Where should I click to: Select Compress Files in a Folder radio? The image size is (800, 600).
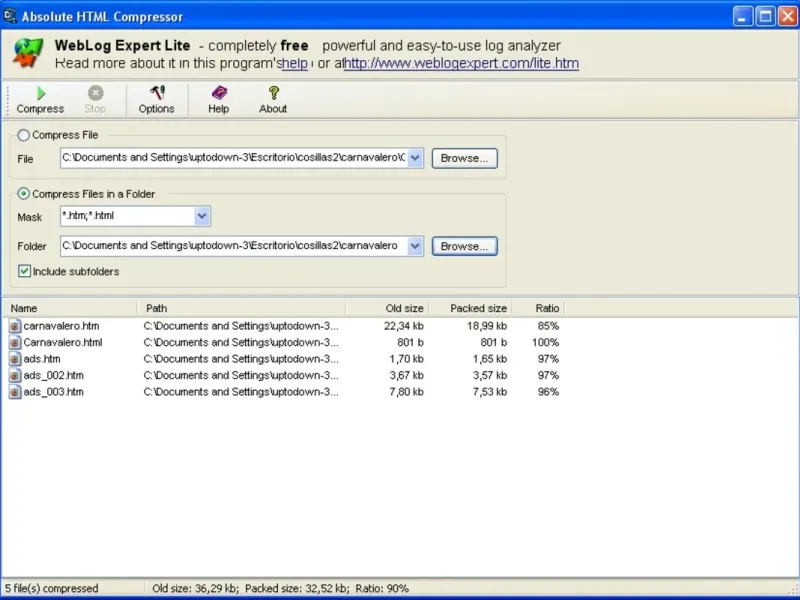pyautogui.click(x=23, y=194)
